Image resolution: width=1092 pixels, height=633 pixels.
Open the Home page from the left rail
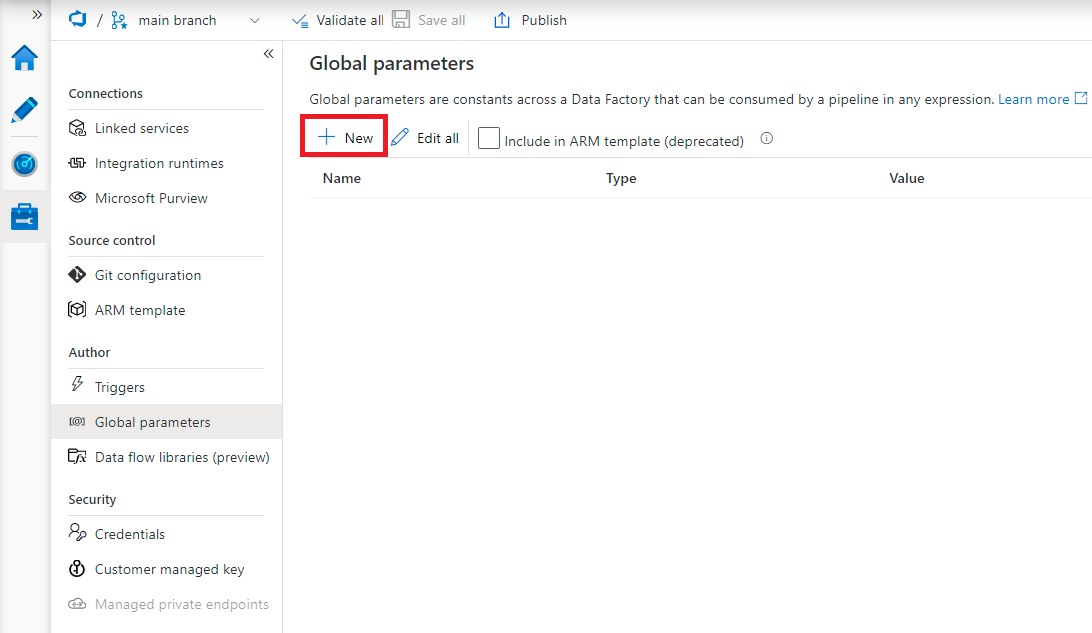pyautogui.click(x=23, y=58)
